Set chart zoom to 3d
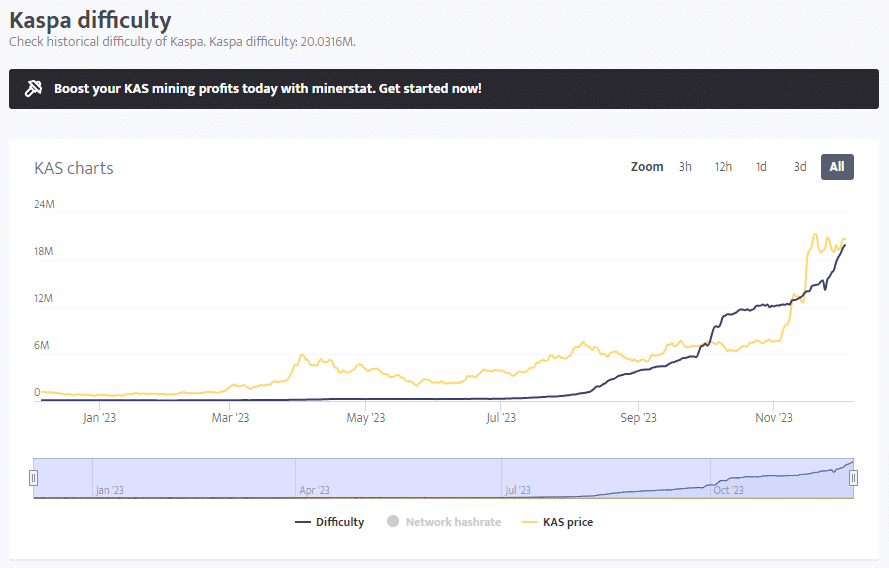The image size is (889, 568). (x=800, y=167)
